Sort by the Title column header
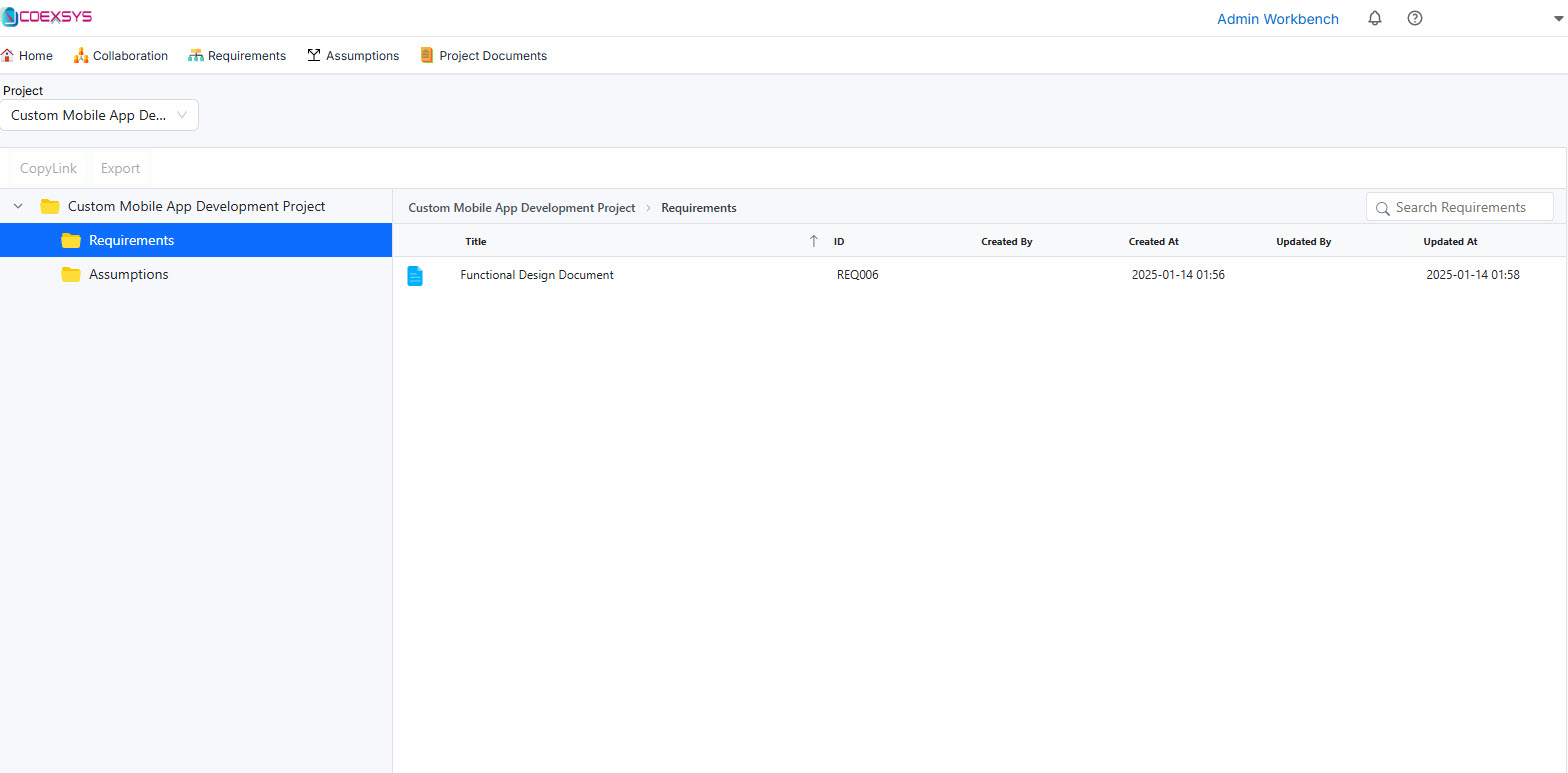The width and height of the screenshot is (1568, 773). click(476, 242)
